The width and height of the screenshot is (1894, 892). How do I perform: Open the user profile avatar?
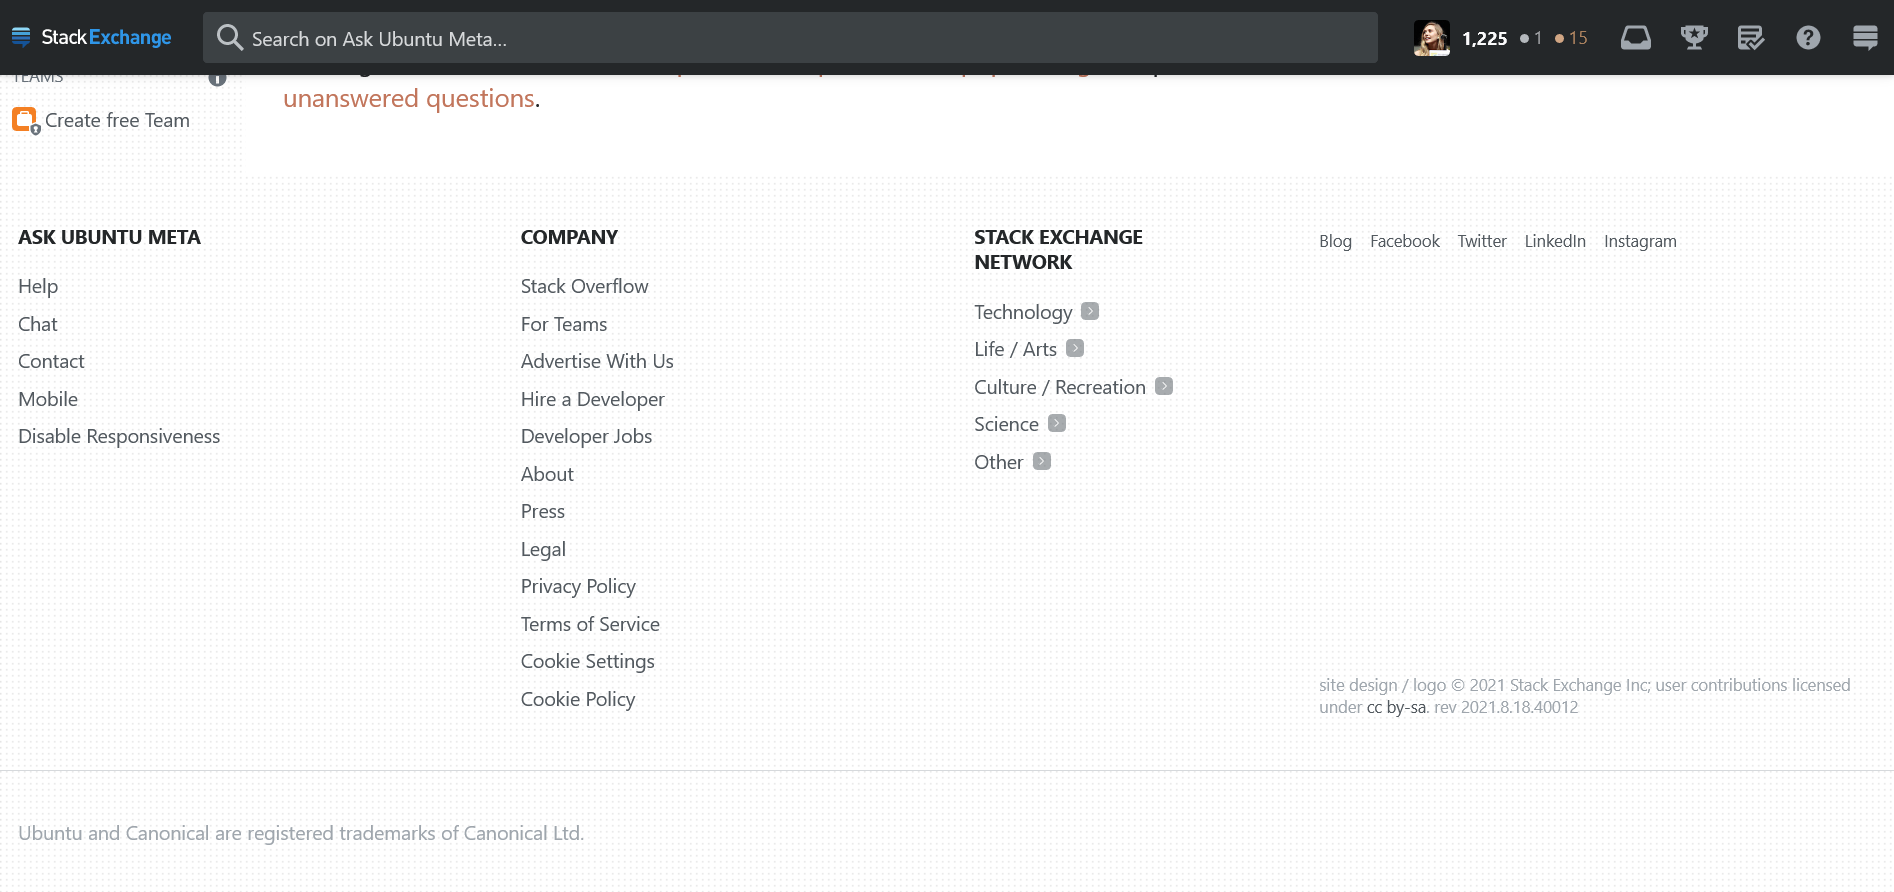click(1431, 38)
